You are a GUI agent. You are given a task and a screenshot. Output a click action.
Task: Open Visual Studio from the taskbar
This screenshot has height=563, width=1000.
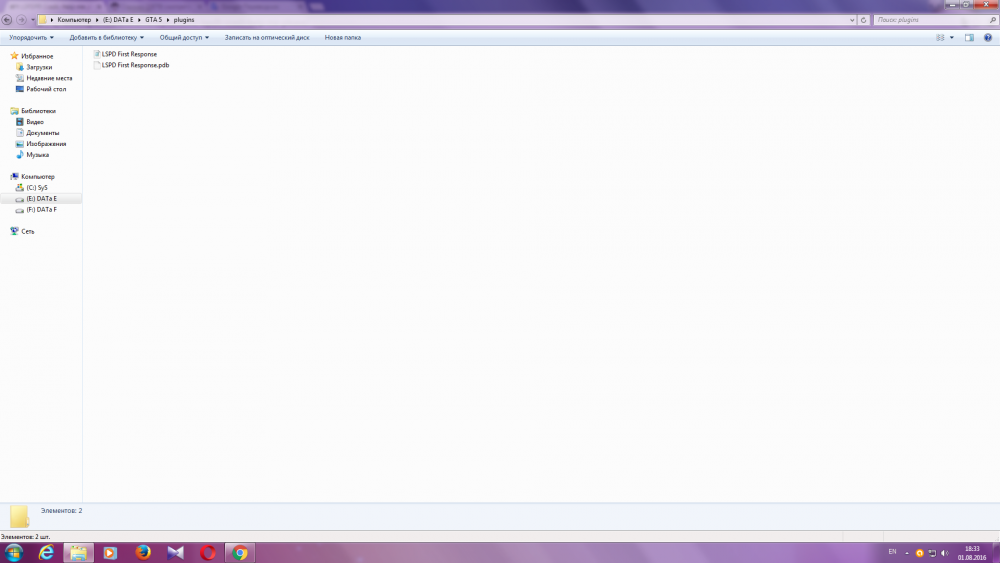pos(175,553)
